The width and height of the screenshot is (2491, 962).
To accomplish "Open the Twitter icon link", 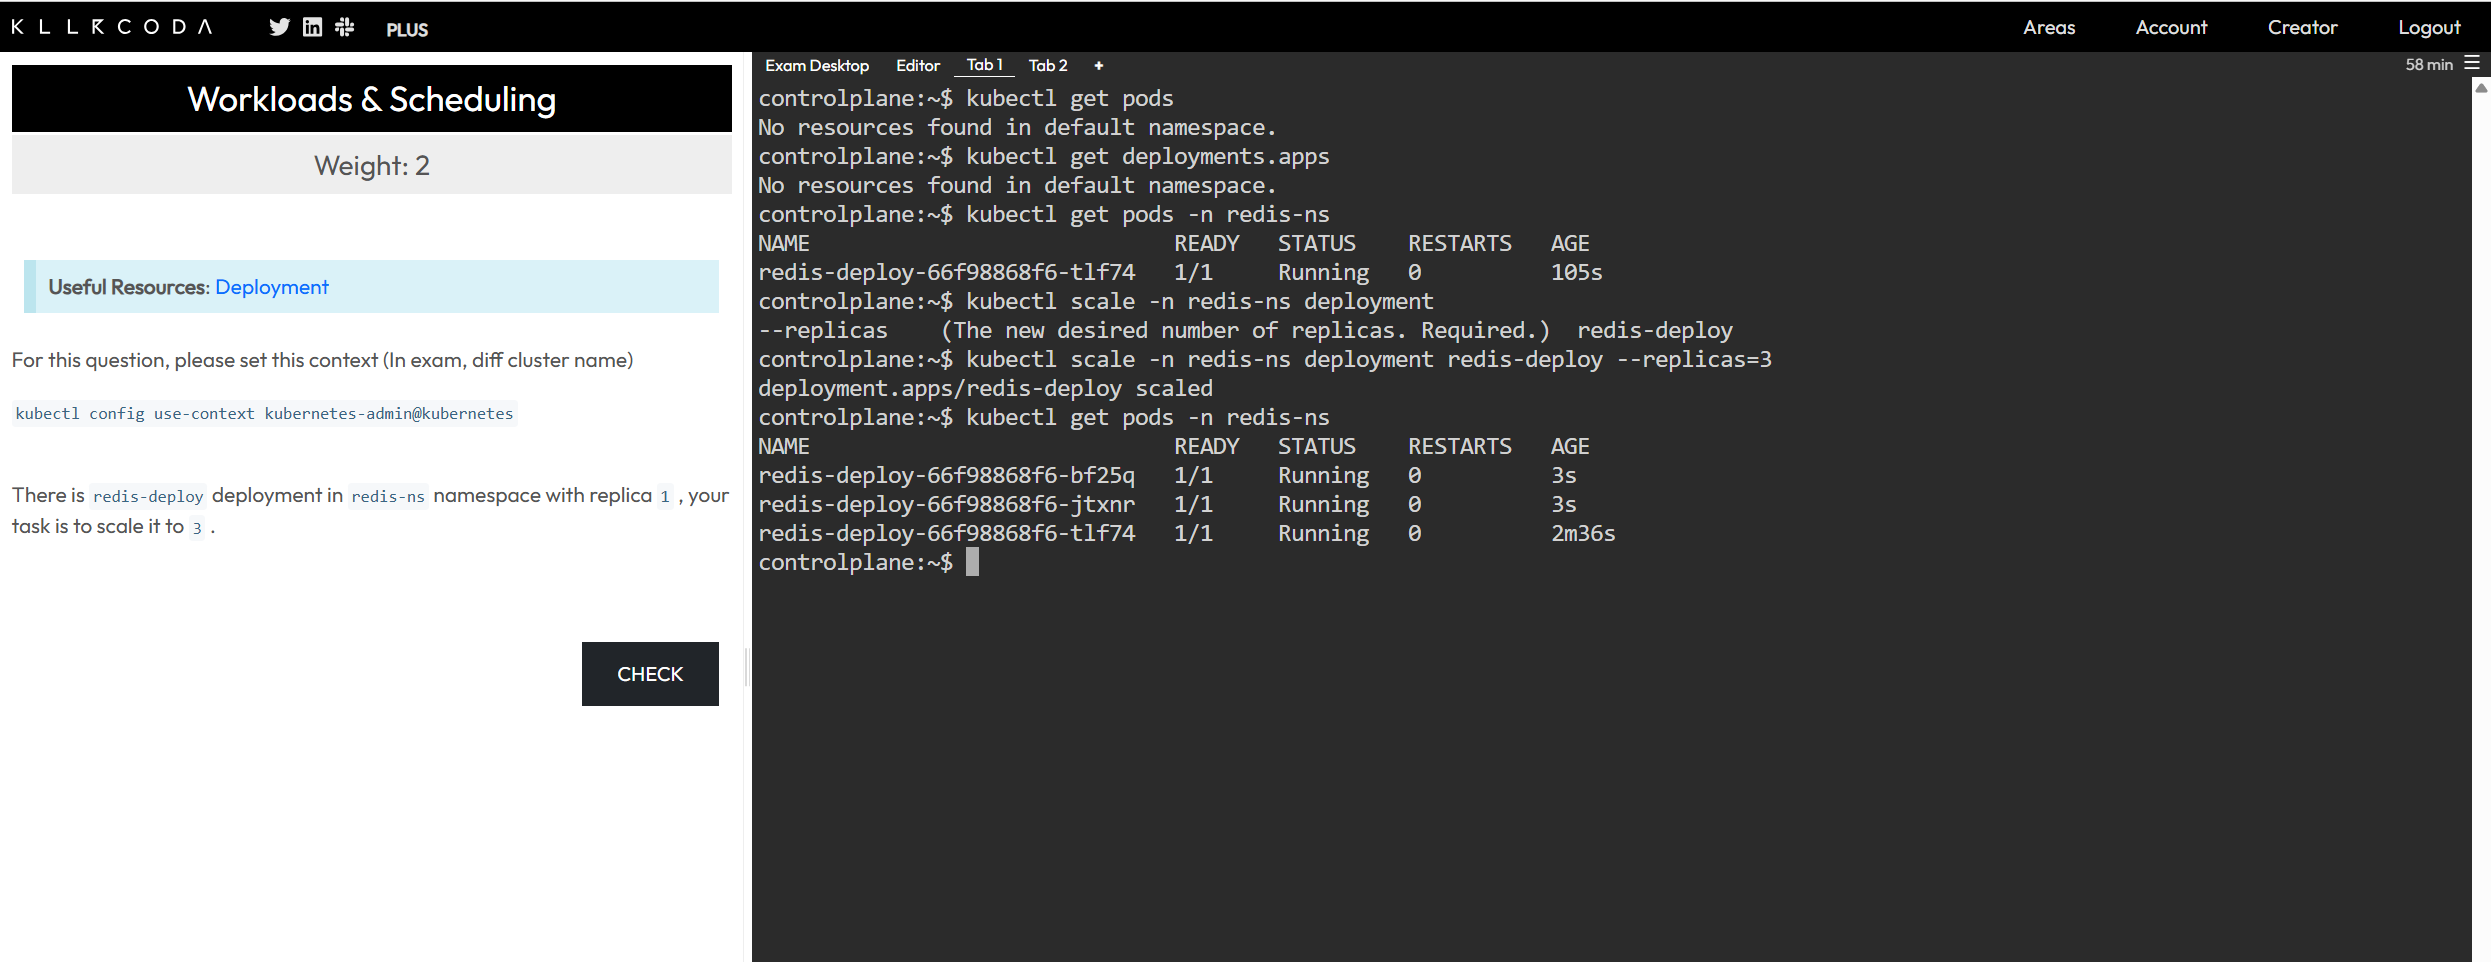I will coord(279,27).
